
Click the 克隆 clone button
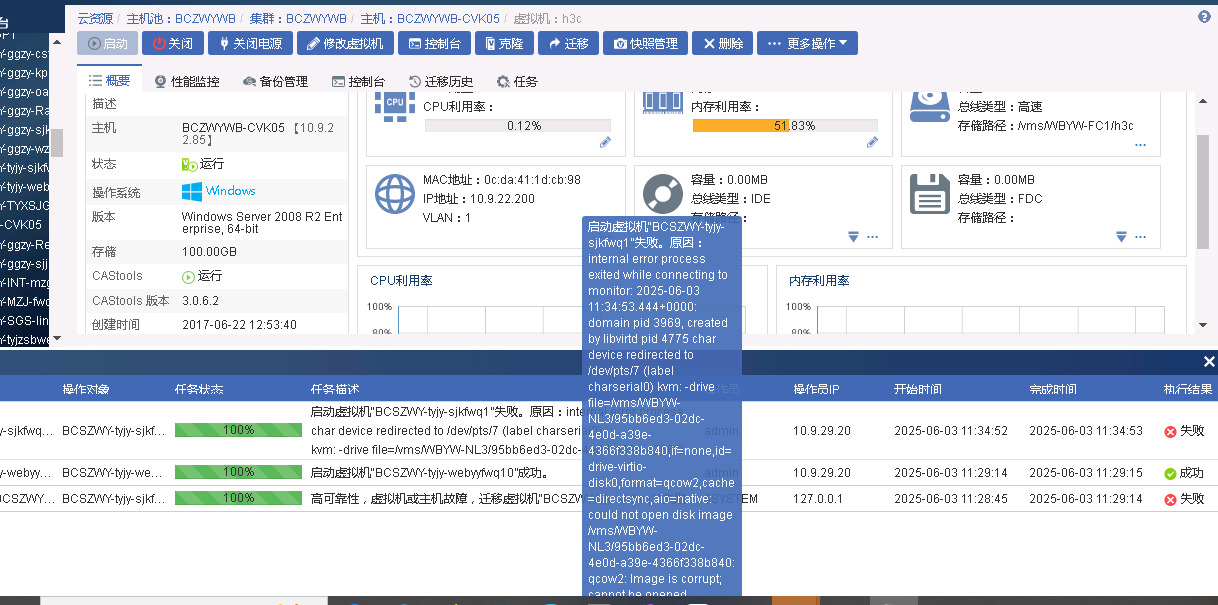point(504,43)
